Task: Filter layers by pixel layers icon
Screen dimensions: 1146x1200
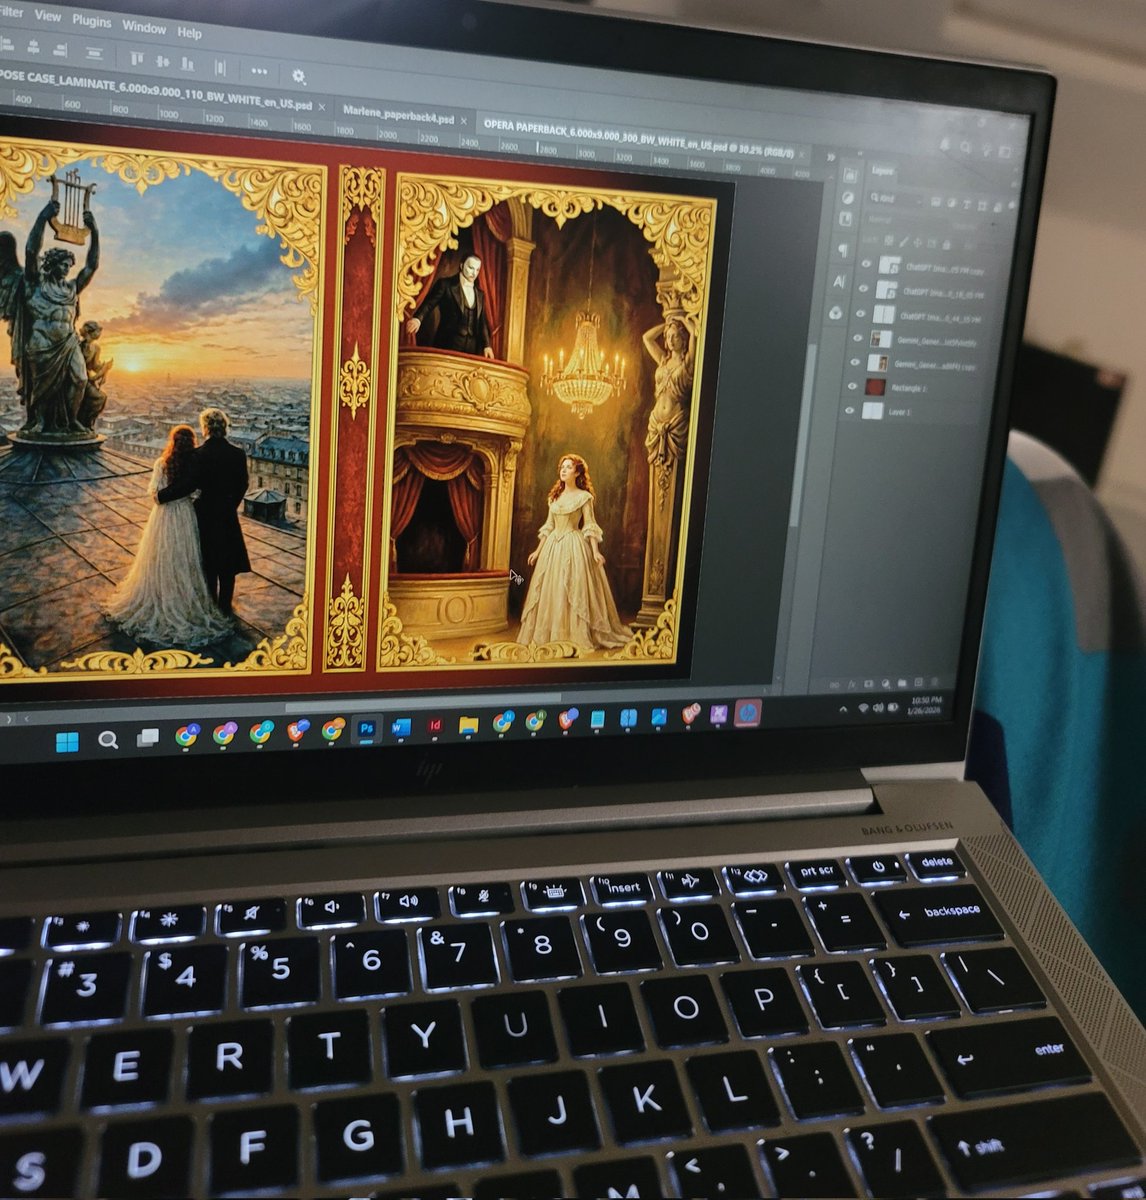Action: 934,201
